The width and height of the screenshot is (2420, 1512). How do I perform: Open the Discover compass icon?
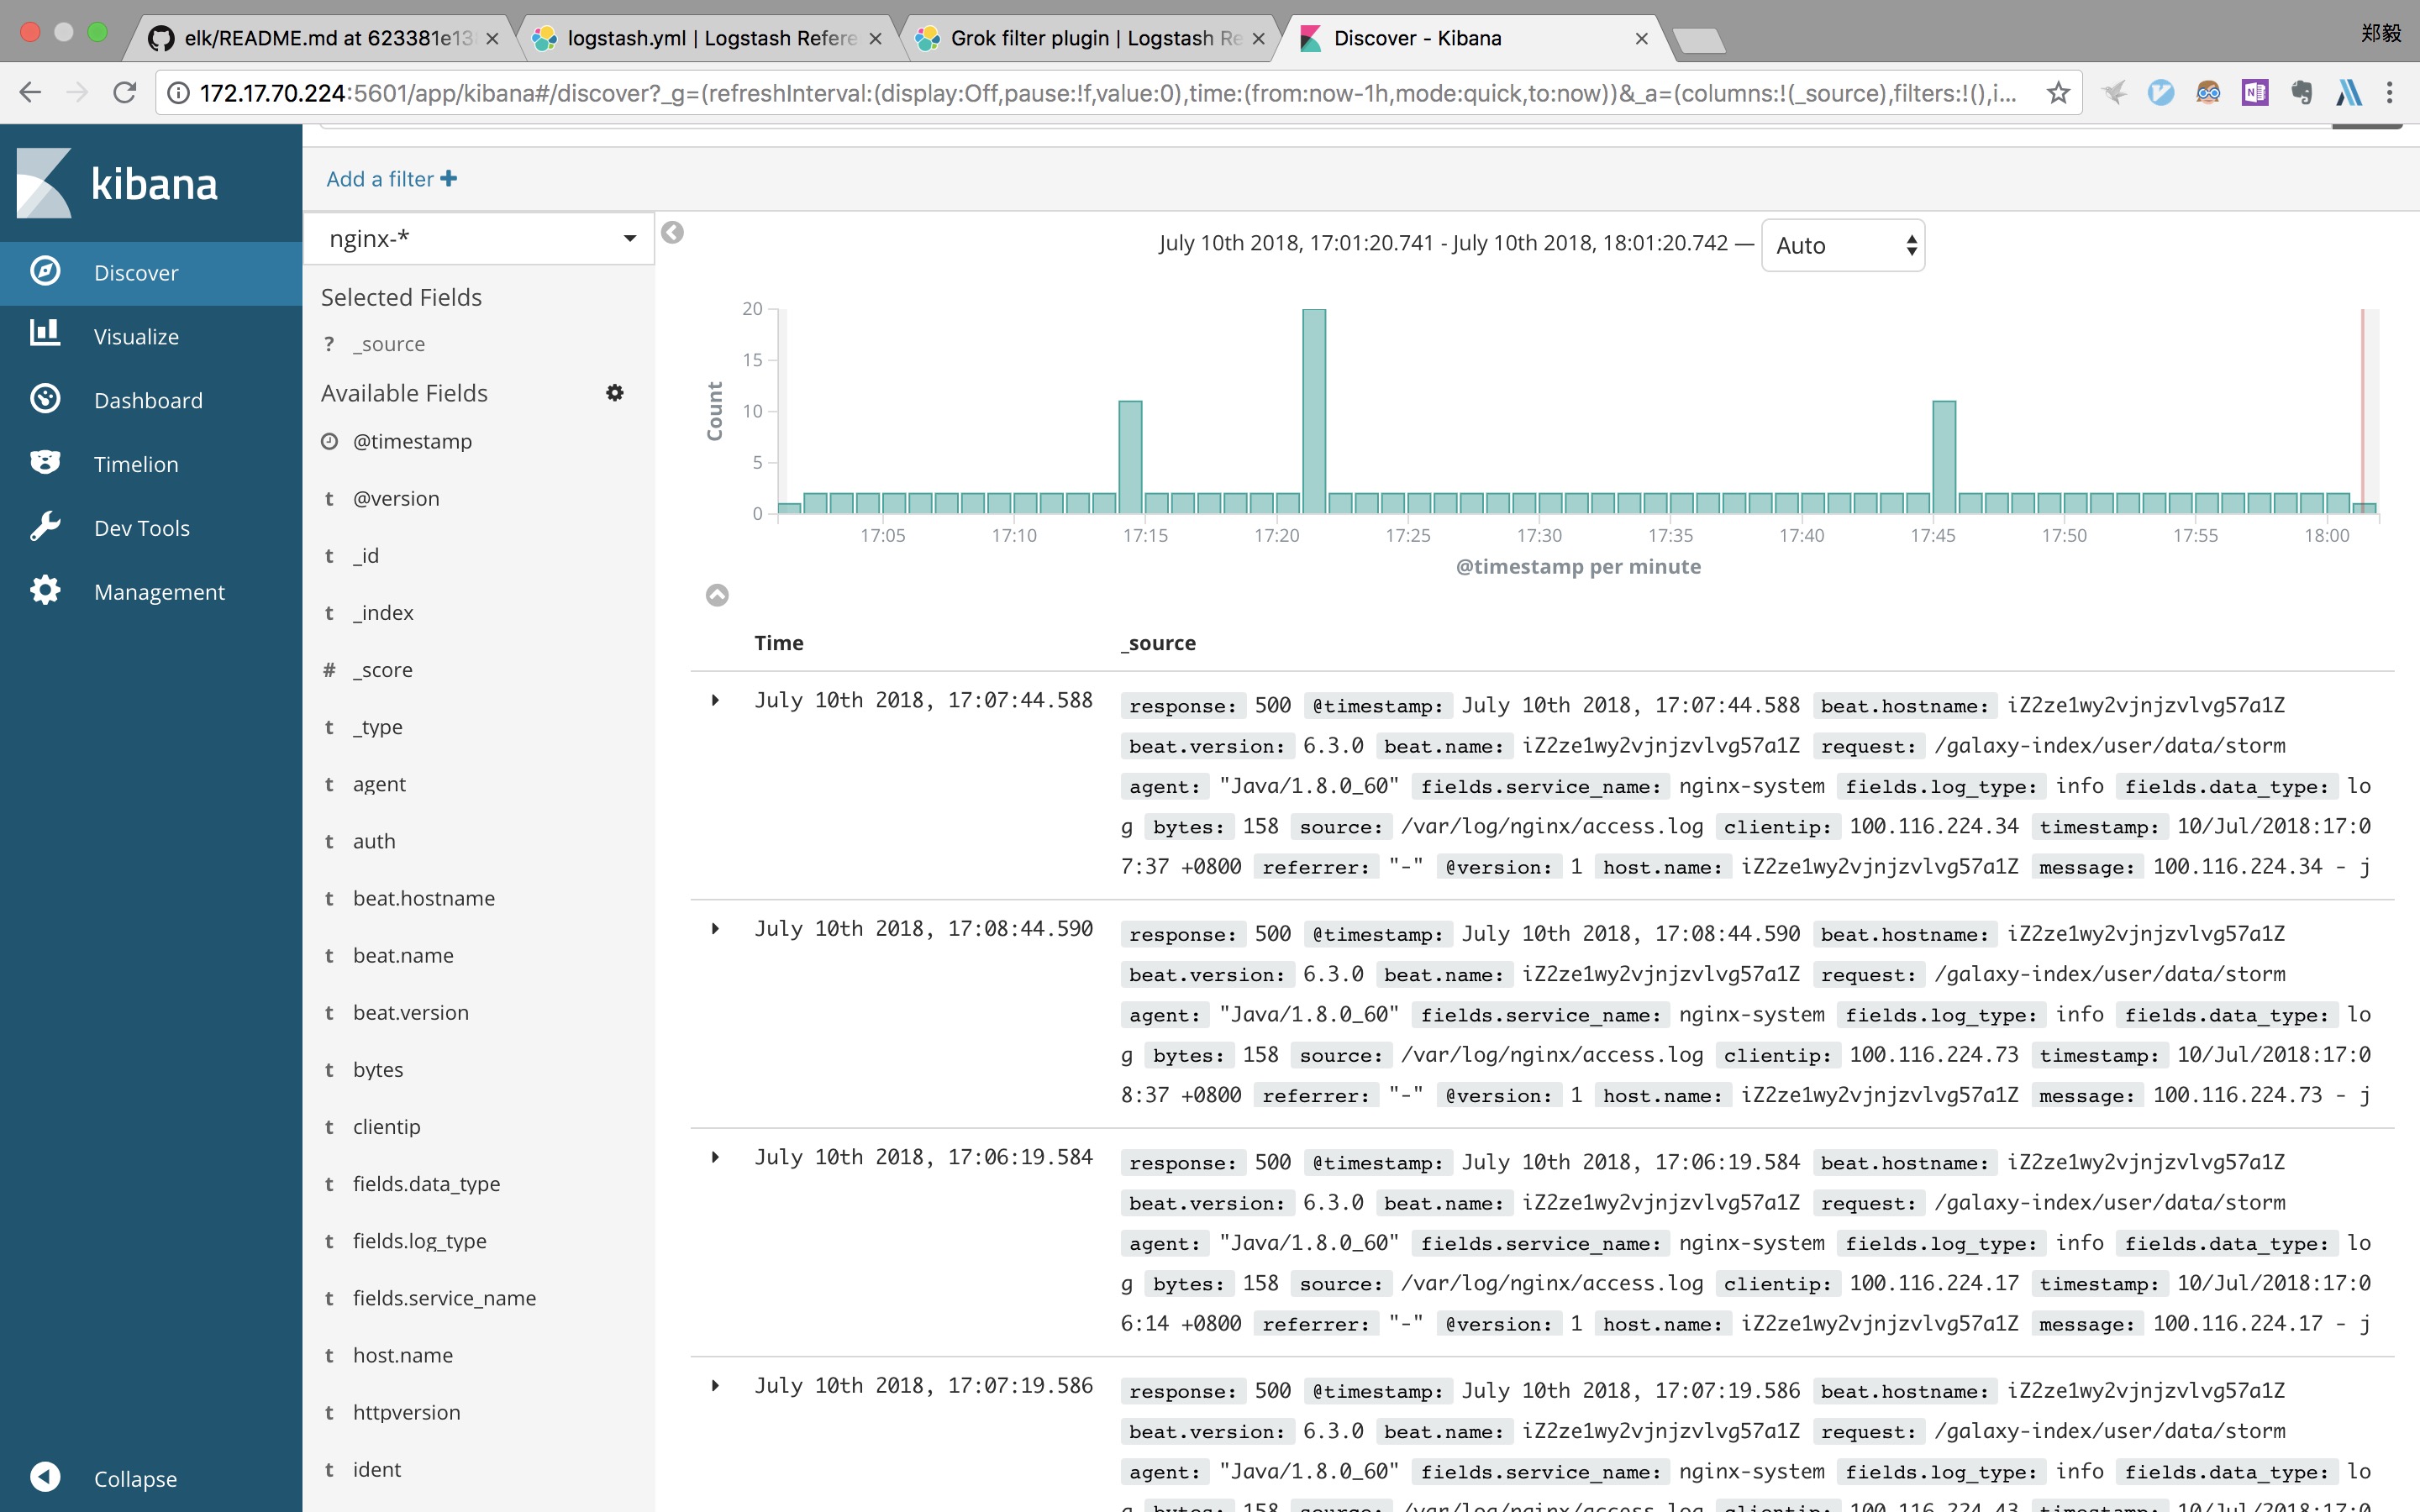[x=45, y=272]
